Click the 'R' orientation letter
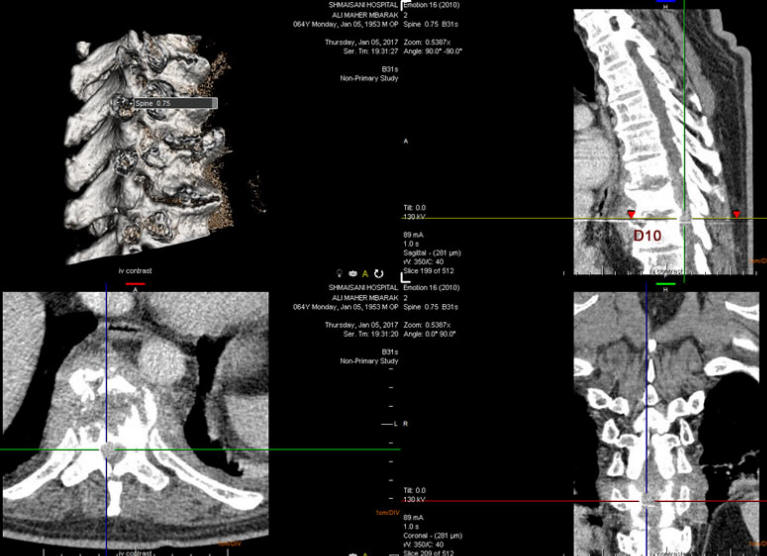This screenshot has width=767, height=556. click(406, 423)
